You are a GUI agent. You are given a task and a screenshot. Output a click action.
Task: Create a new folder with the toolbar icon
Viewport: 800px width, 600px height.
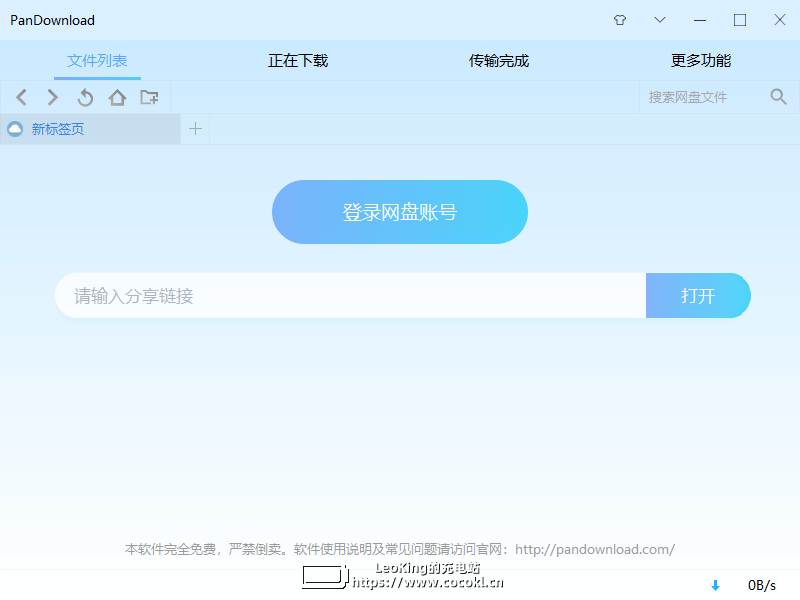tap(149, 97)
